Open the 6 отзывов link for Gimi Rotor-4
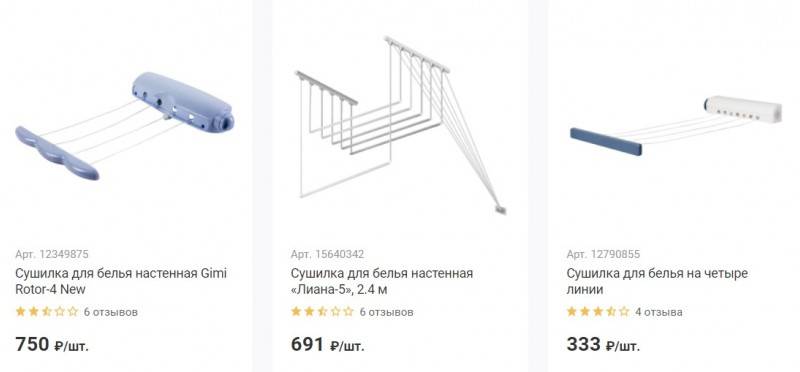Viewport: 800px width, 372px height. (x=111, y=312)
